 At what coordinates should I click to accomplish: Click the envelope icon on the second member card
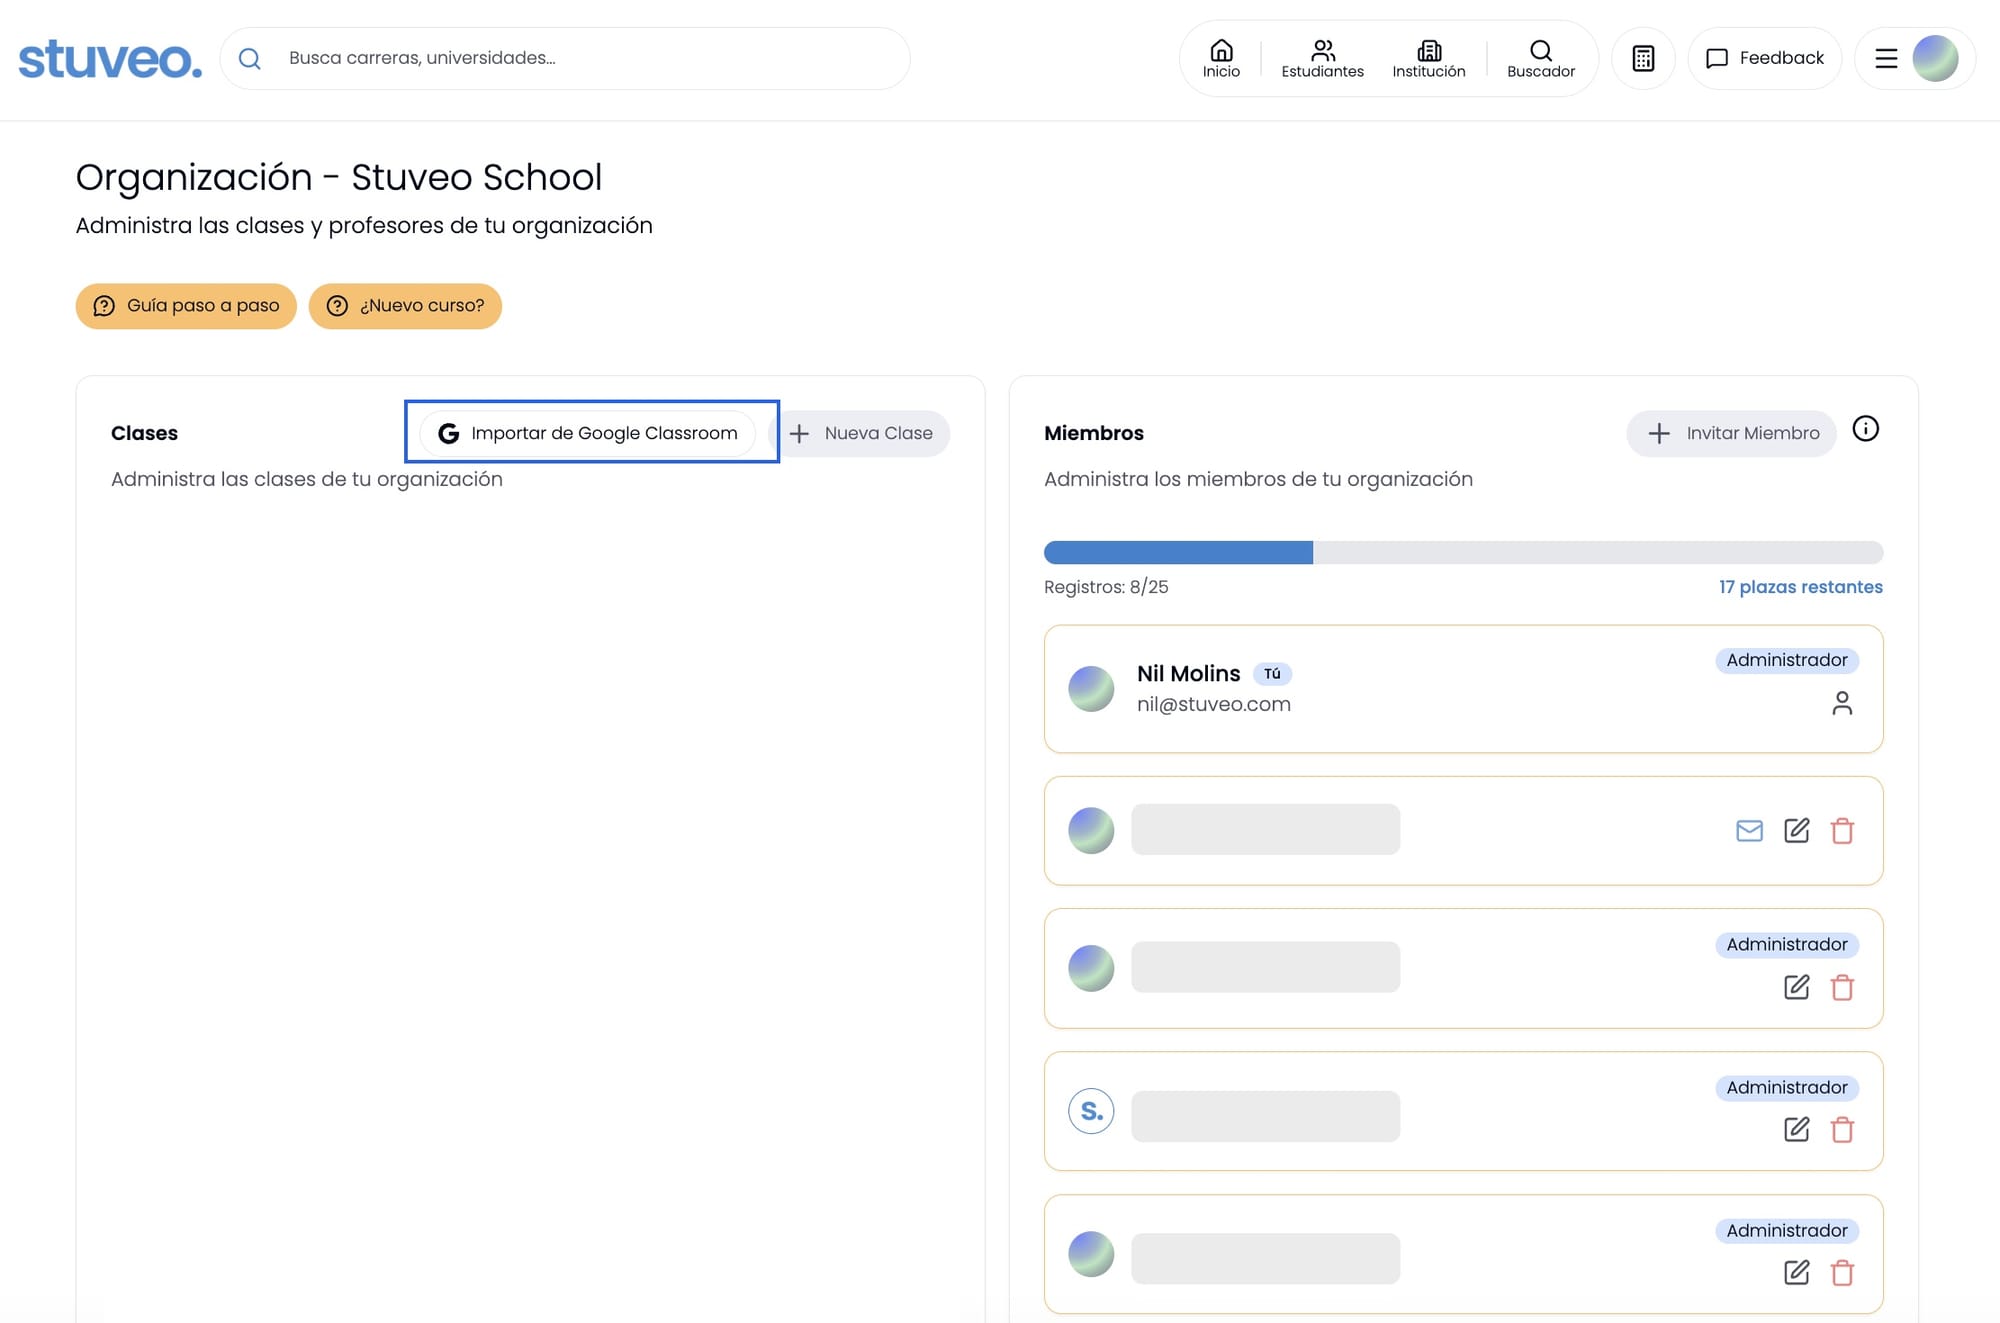pos(1749,831)
